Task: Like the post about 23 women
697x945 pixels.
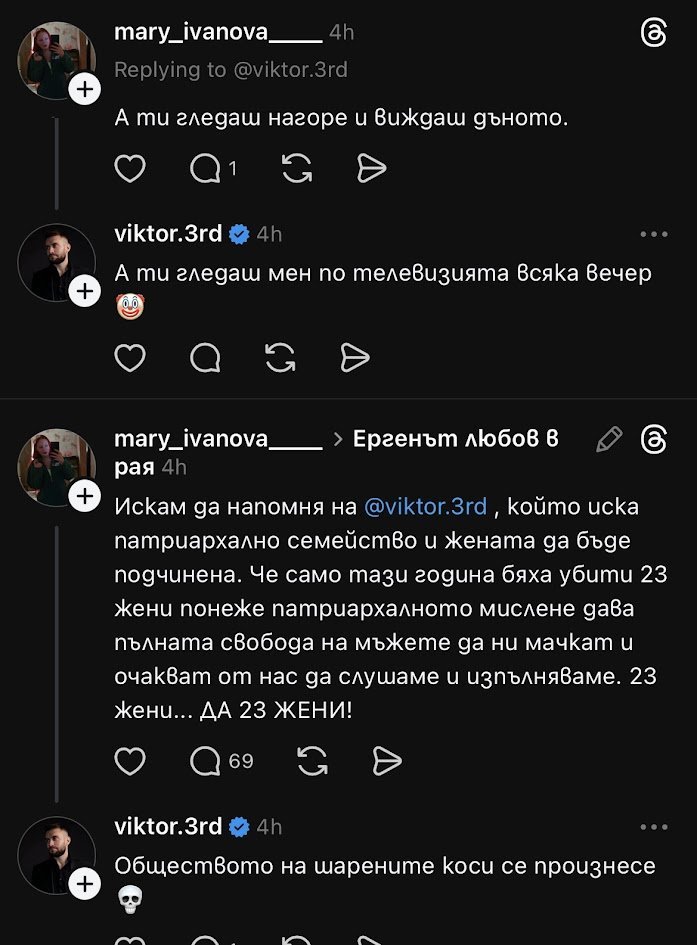Action: click(130, 761)
